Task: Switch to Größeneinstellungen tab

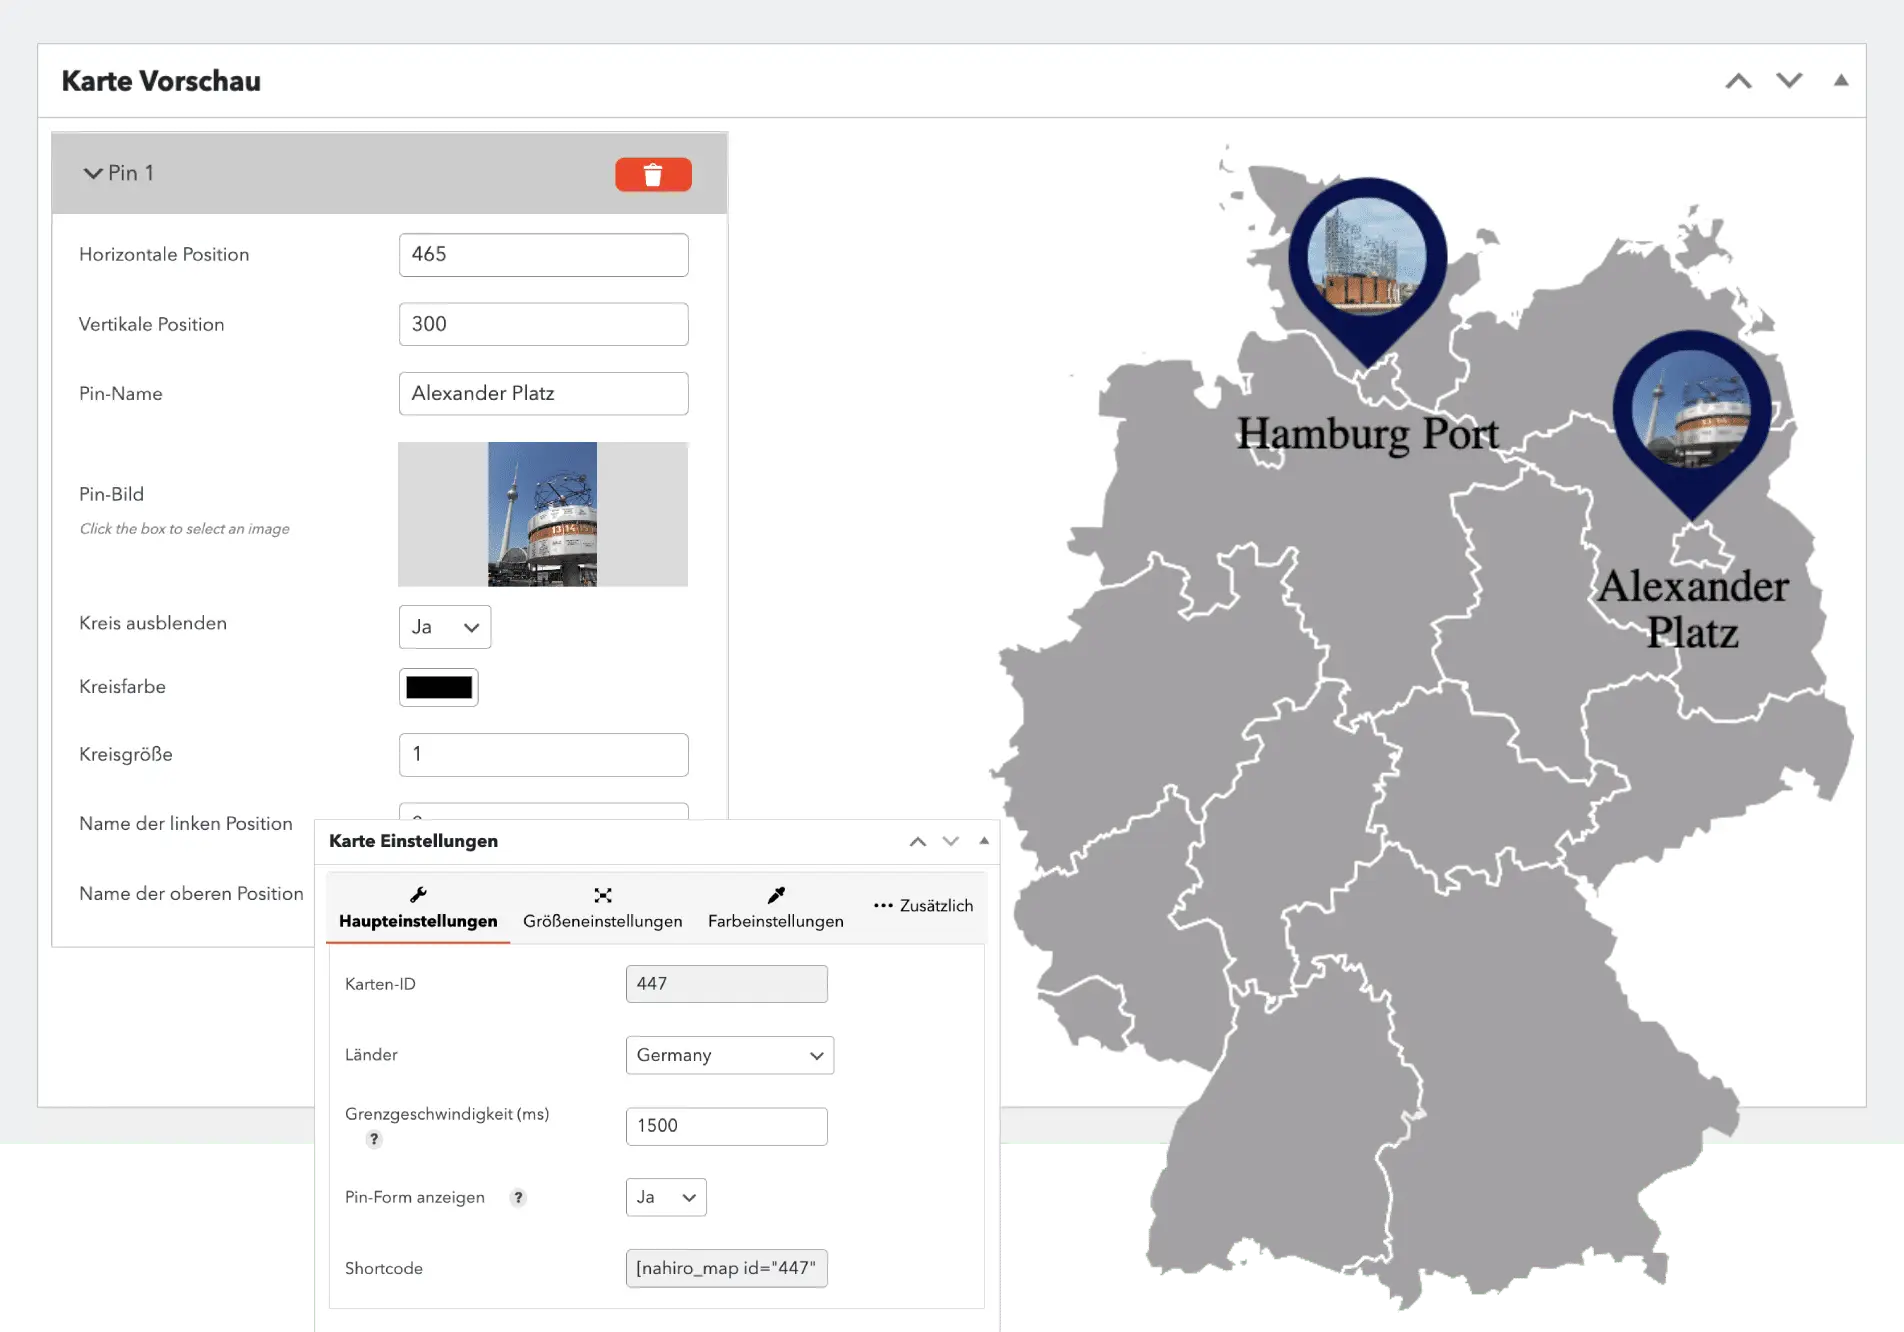Action: tap(602, 907)
